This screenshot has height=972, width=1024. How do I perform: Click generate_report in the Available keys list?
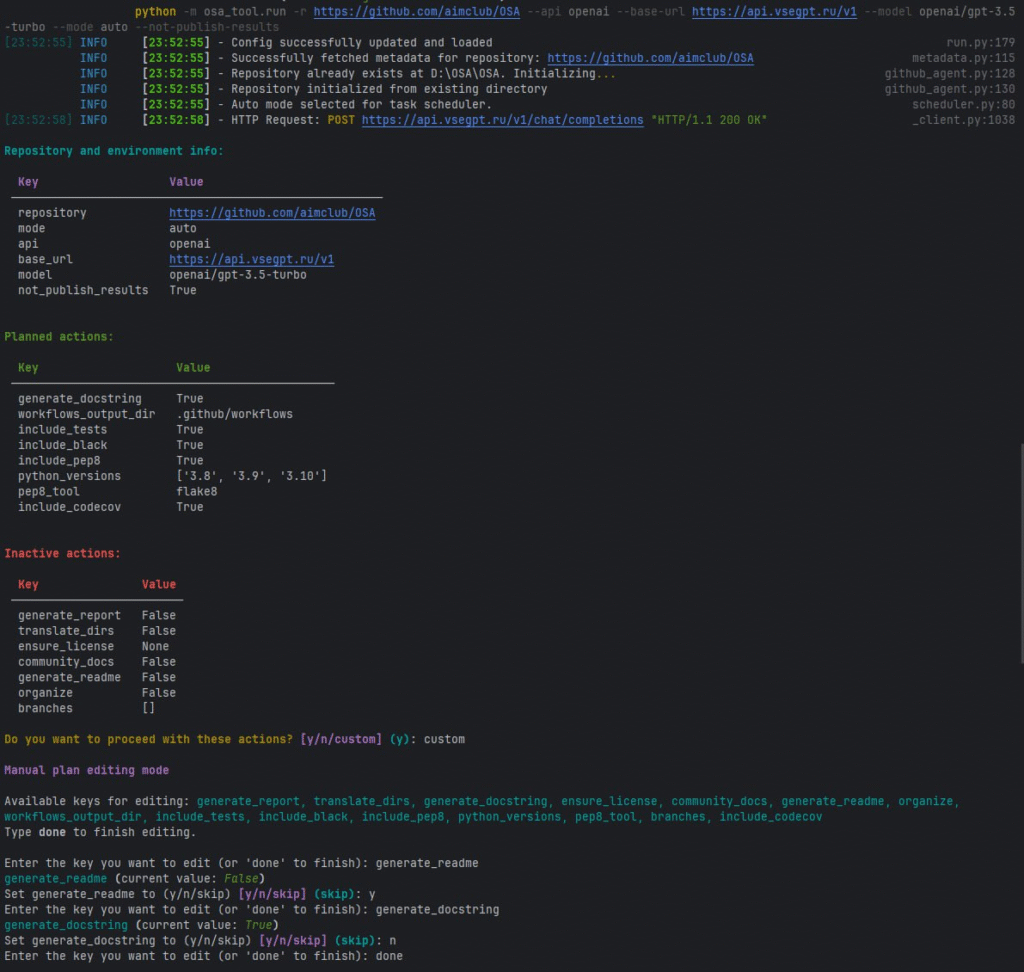pos(251,801)
